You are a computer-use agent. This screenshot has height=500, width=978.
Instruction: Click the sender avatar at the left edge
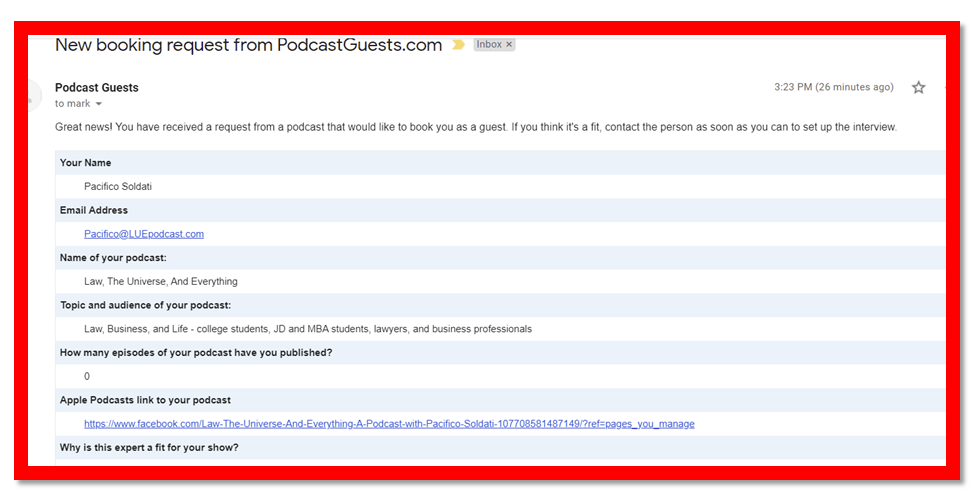pyautogui.click(x=34, y=95)
